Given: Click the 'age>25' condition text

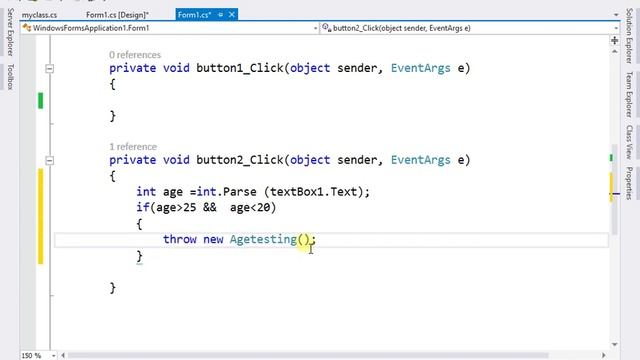Looking at the screenshot, I should 176,207.
